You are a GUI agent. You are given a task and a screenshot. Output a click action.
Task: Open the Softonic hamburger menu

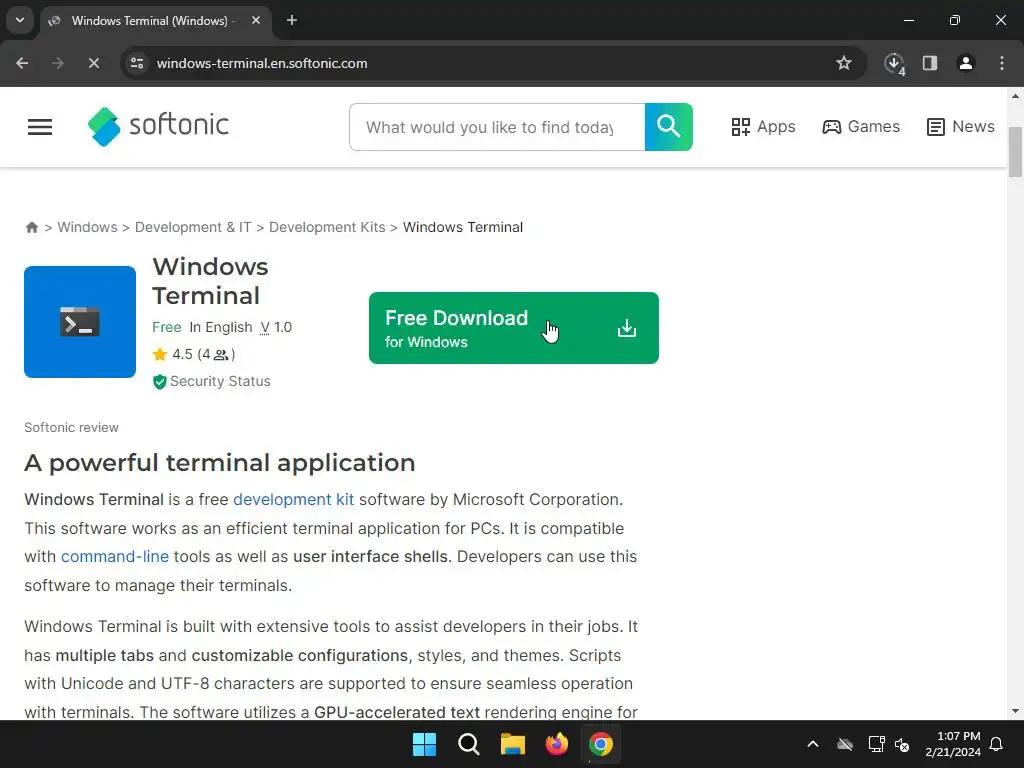coord(40,127)
